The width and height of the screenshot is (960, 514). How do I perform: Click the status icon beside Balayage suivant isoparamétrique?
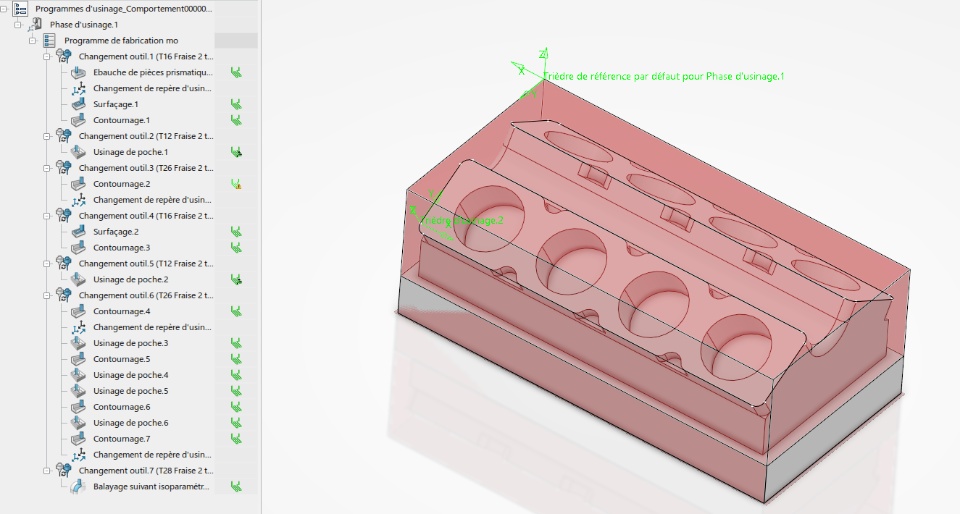coord(236,486)
